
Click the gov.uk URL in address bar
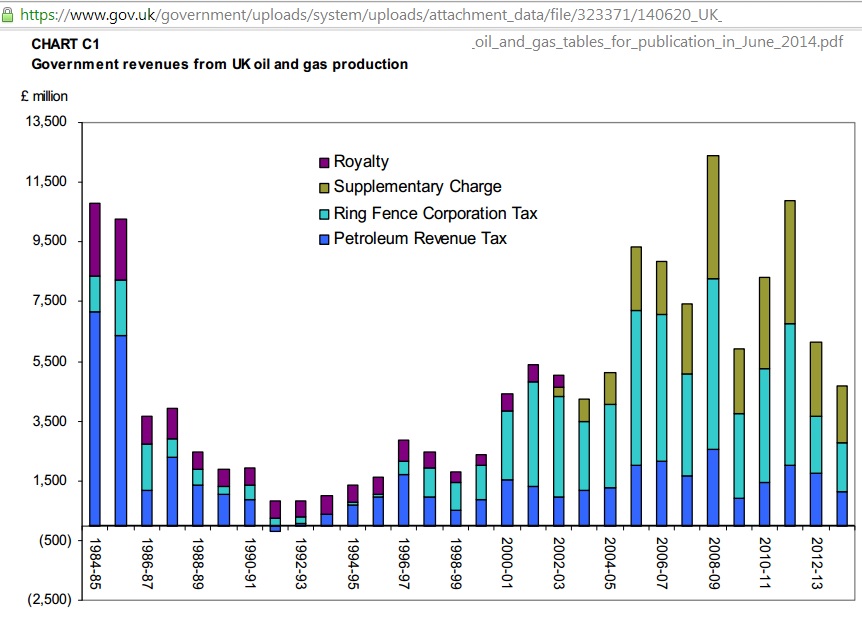pyautogui.click(x=371, y=15)
